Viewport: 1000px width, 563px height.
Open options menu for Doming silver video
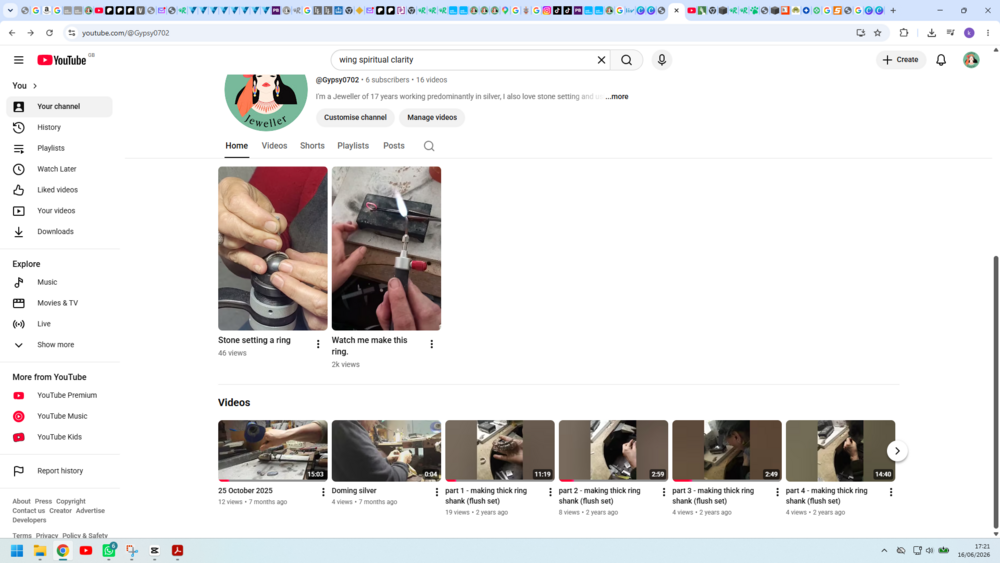(x=436, y=492)
